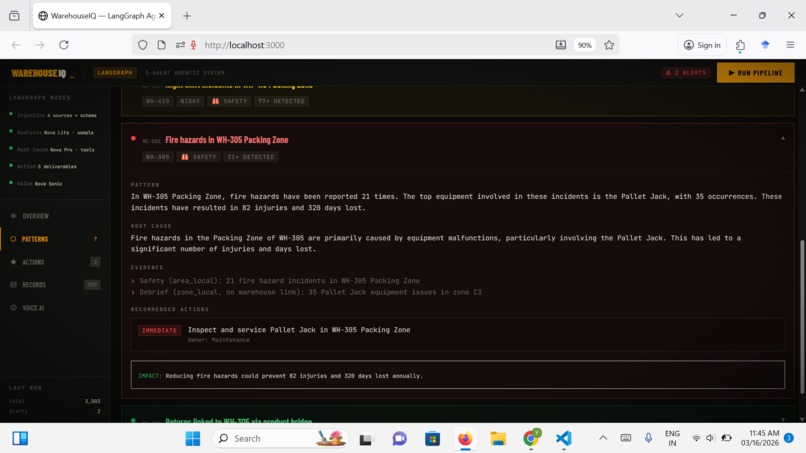This screenshot has width=806, height=453.
Task: Open the Overview section in sidebar
Action: click(x=35, y=216)
